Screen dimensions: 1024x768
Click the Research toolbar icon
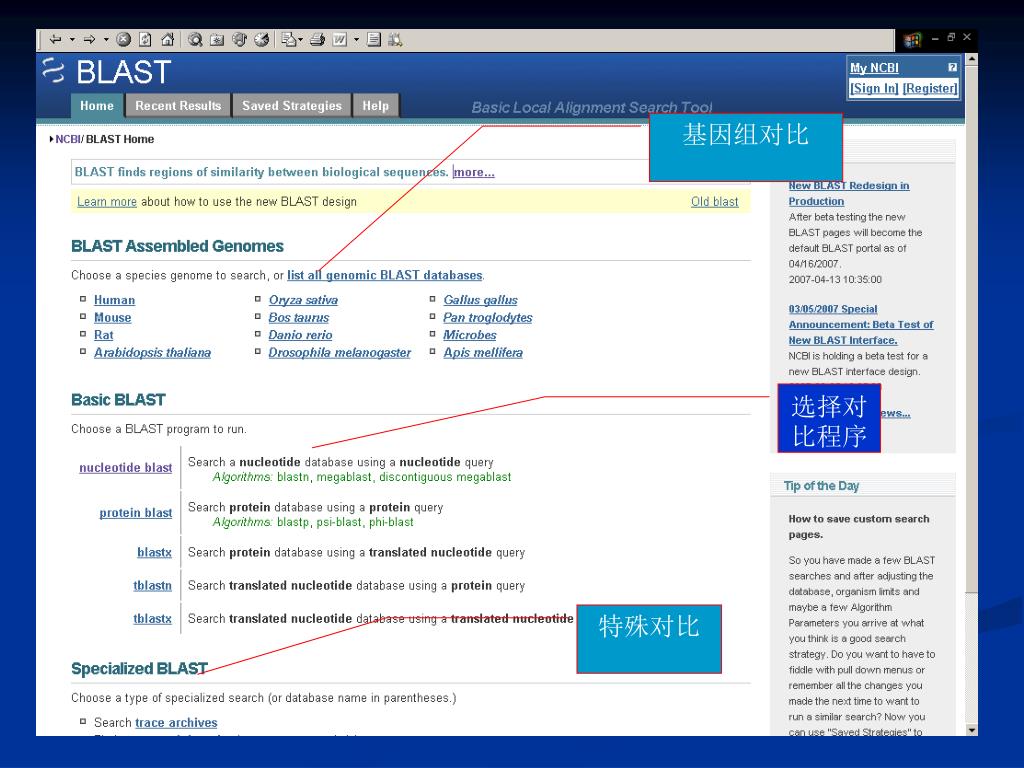395,40
